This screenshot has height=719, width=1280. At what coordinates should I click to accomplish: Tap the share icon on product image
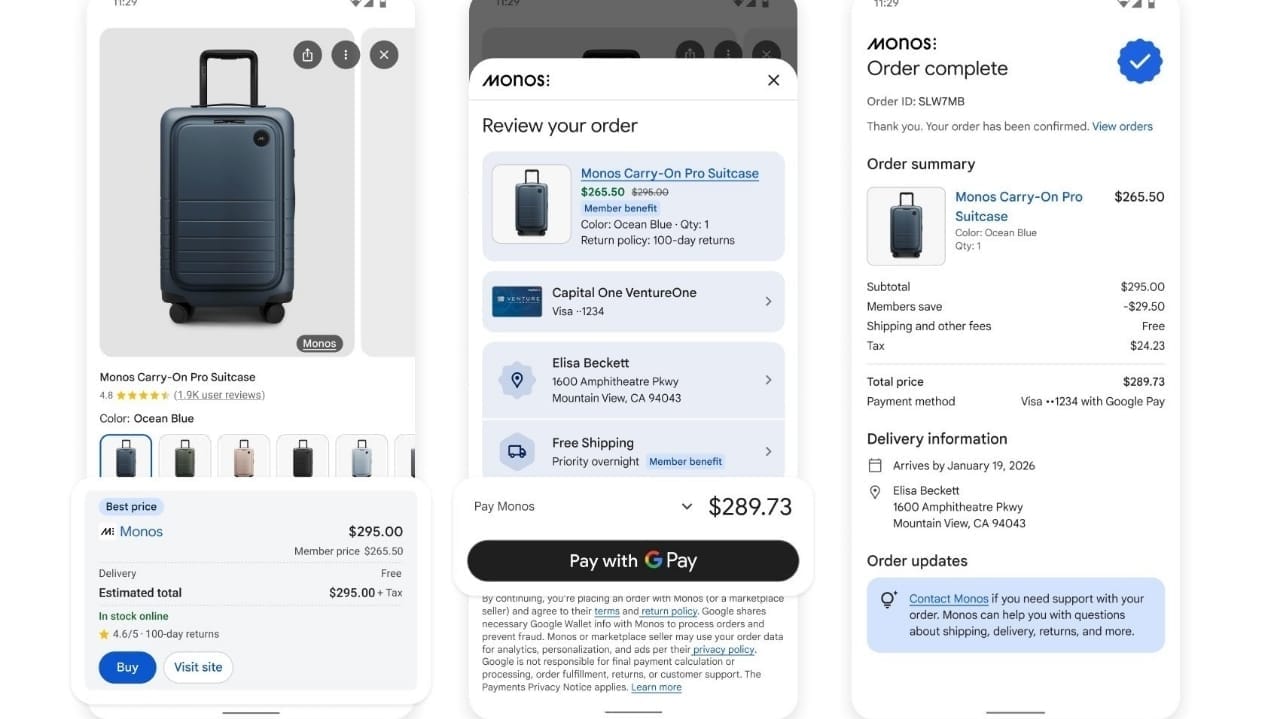(x=307, y=55)
